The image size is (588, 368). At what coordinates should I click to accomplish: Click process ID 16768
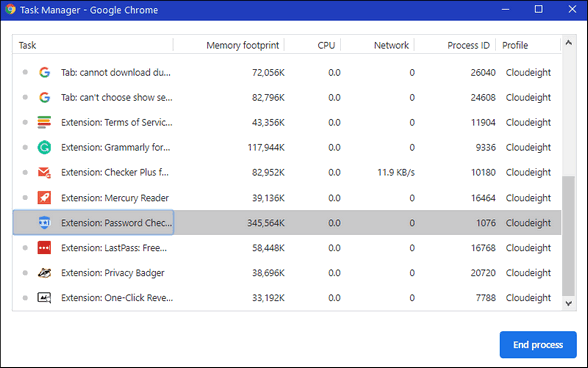(483, 248)
